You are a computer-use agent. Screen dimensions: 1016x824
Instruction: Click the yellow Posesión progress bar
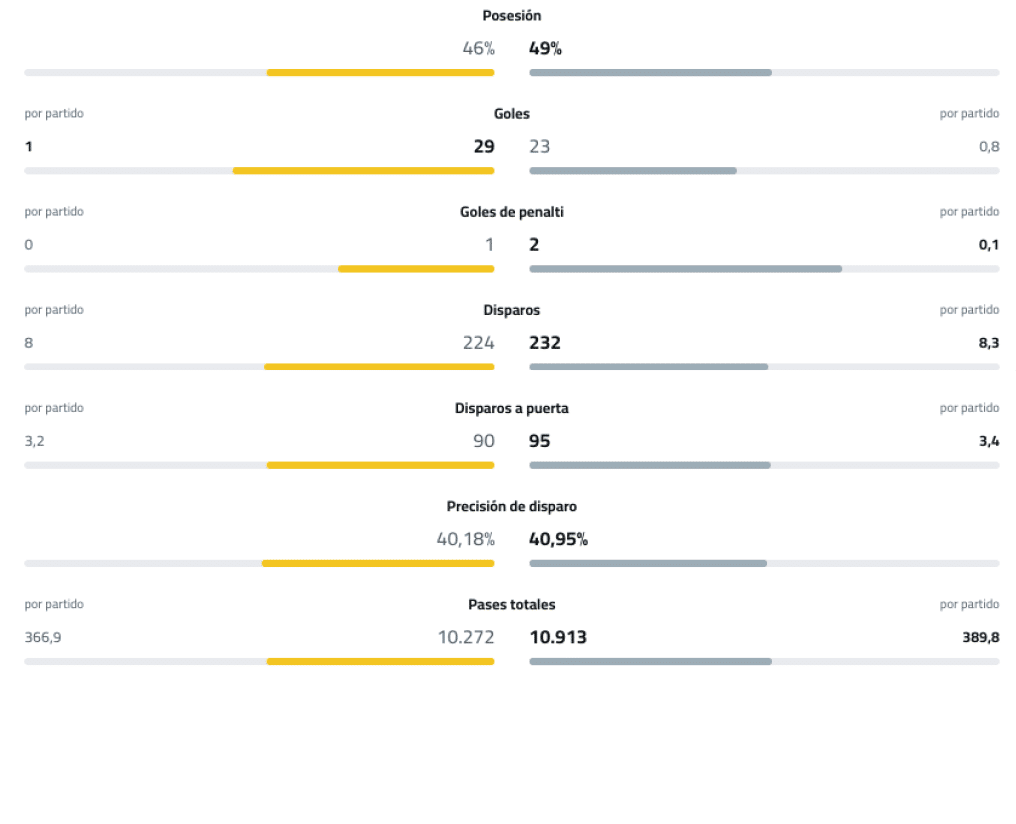(x=380, y=73)
